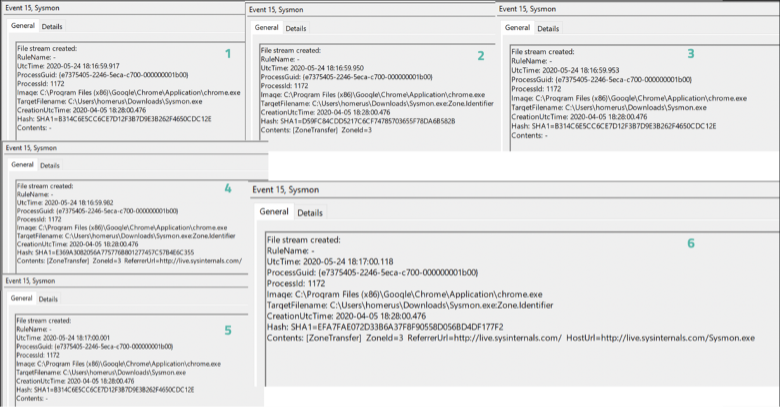Click SHA1=B314C6E5 hash line in 18:16:59.917 event
The image size is (780, 408).
(114, 119)
